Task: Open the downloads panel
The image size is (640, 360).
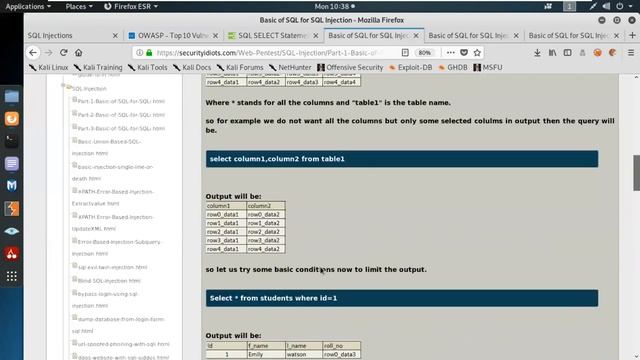Action: (x=537, y=53)
